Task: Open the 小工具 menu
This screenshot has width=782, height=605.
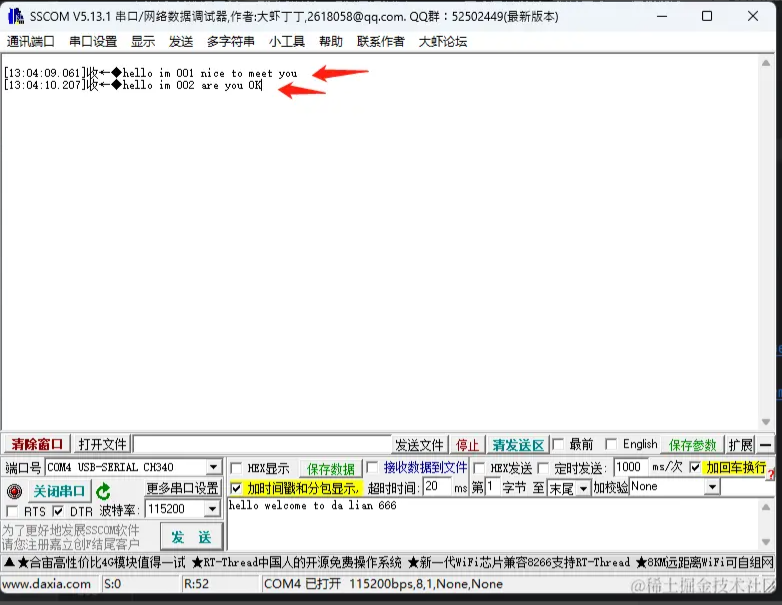Action: 286,41
